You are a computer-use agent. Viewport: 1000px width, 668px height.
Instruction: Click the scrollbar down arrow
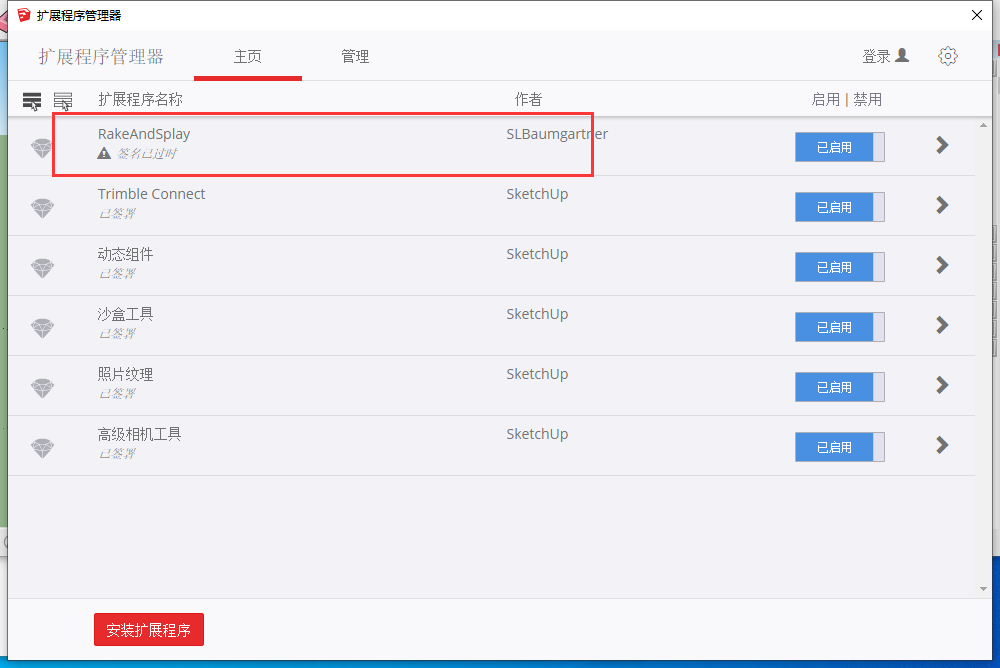pos(983,589)
